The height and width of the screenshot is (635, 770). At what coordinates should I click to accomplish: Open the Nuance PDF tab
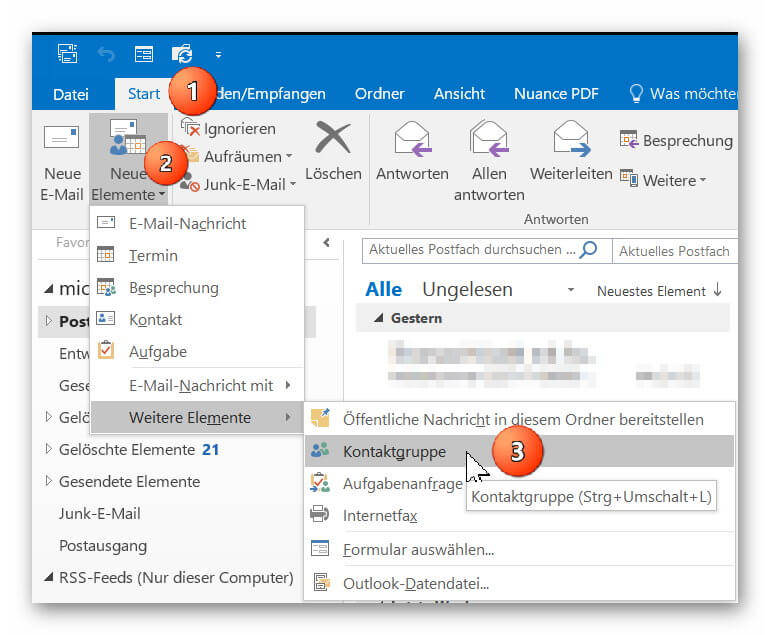(x=556, y=93)
